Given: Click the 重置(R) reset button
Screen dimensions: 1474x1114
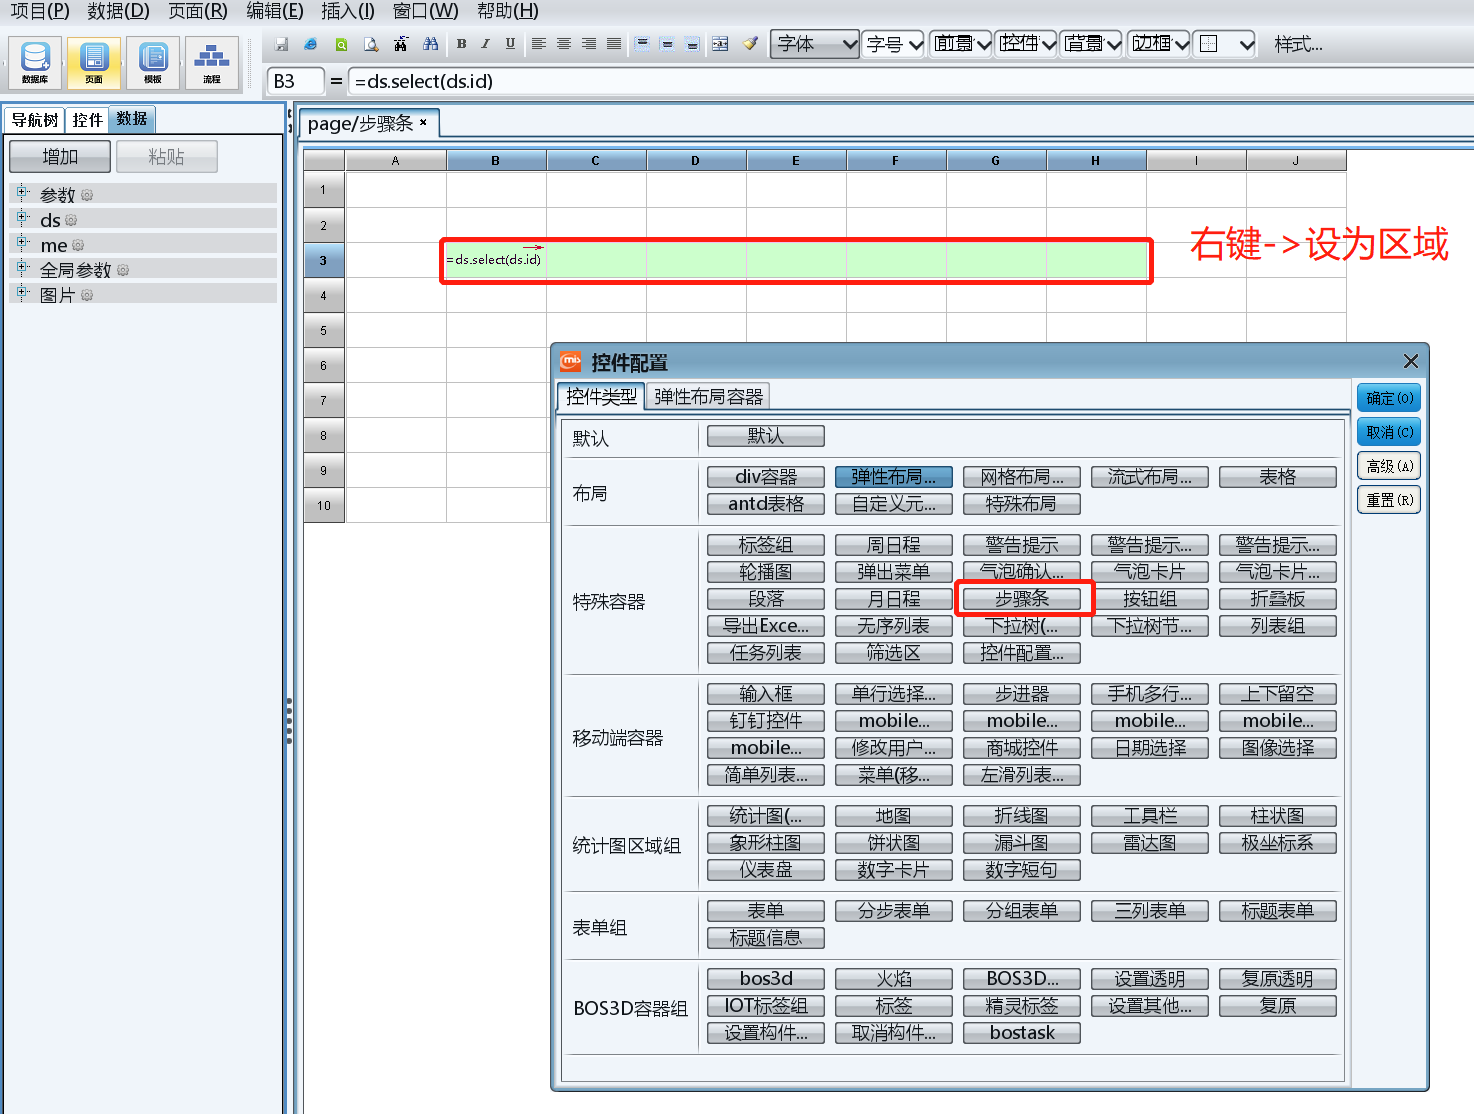Looking at the screenshot, I should [1389, 500].
